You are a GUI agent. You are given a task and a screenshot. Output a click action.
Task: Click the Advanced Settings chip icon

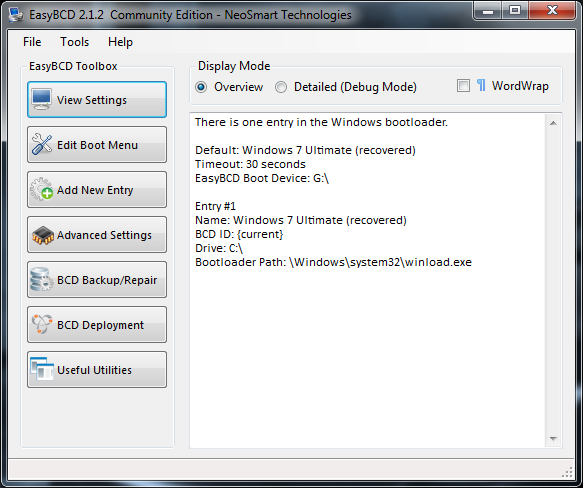(x=43, y=235)
